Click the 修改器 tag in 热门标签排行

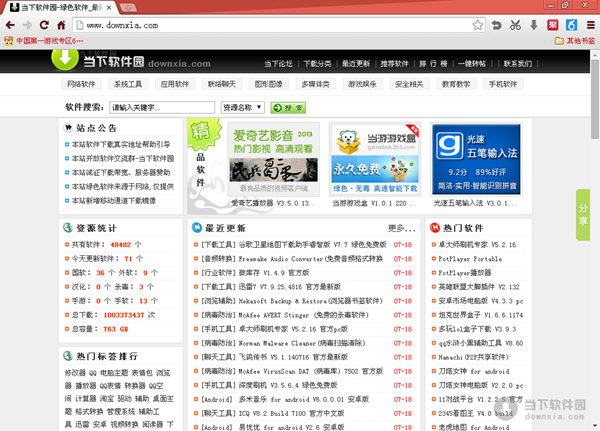click(75, 373)
